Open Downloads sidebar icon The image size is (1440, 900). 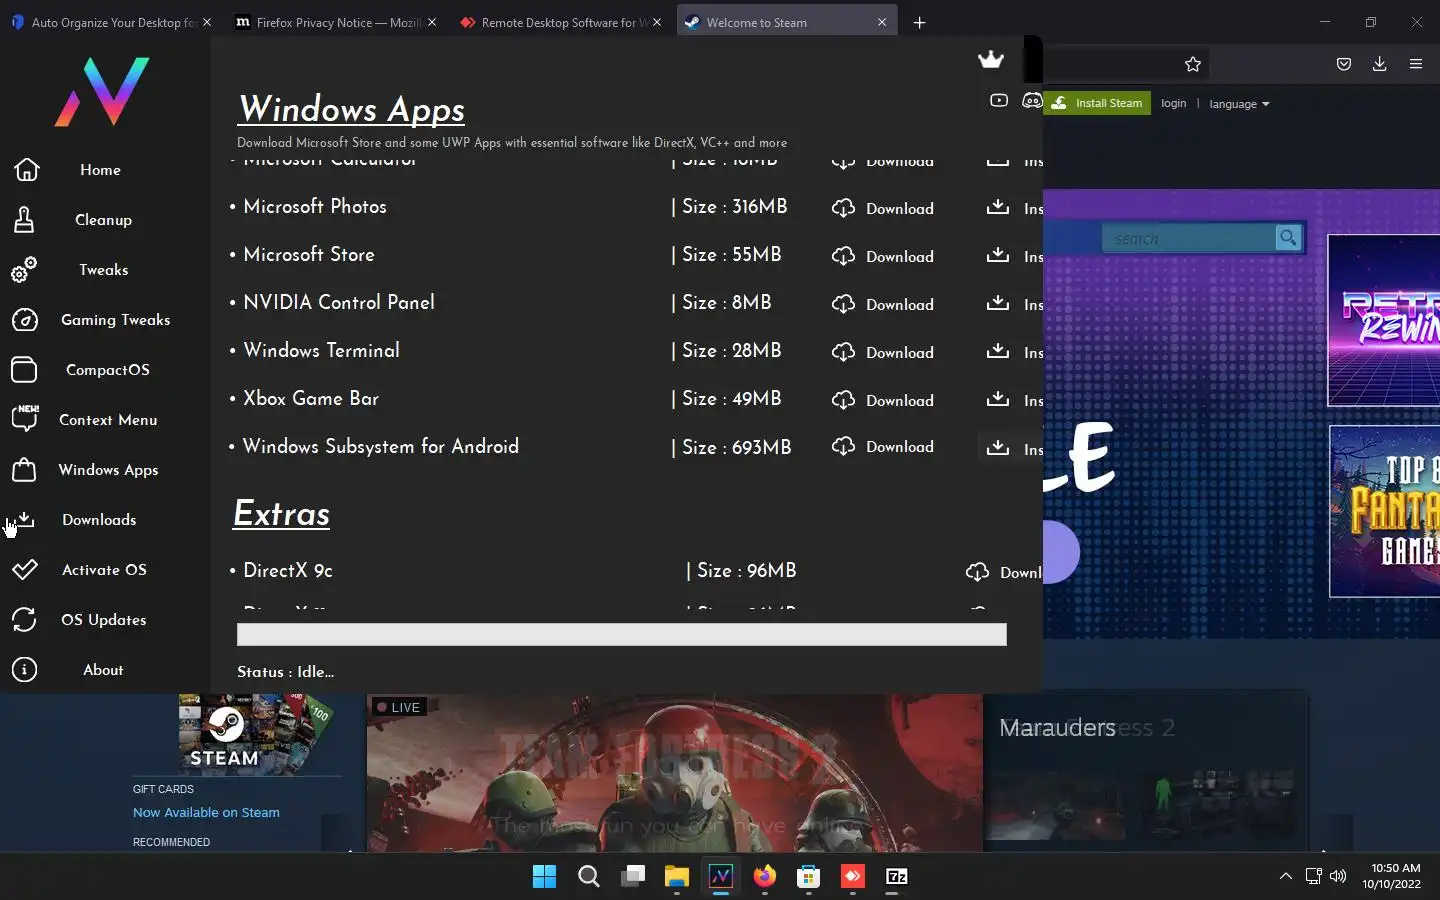(24, 520)
